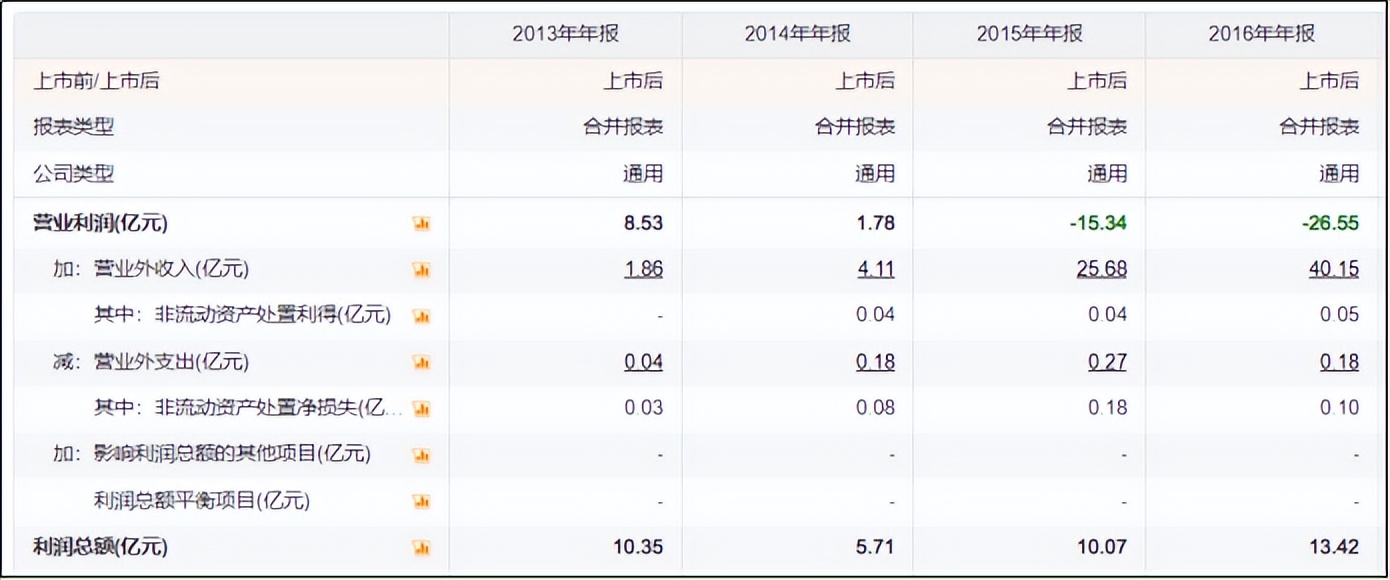The height and width of the screenshot is (580, 1390).
Task: Select the 2015年年报 column header
Action: [1030, 34]
